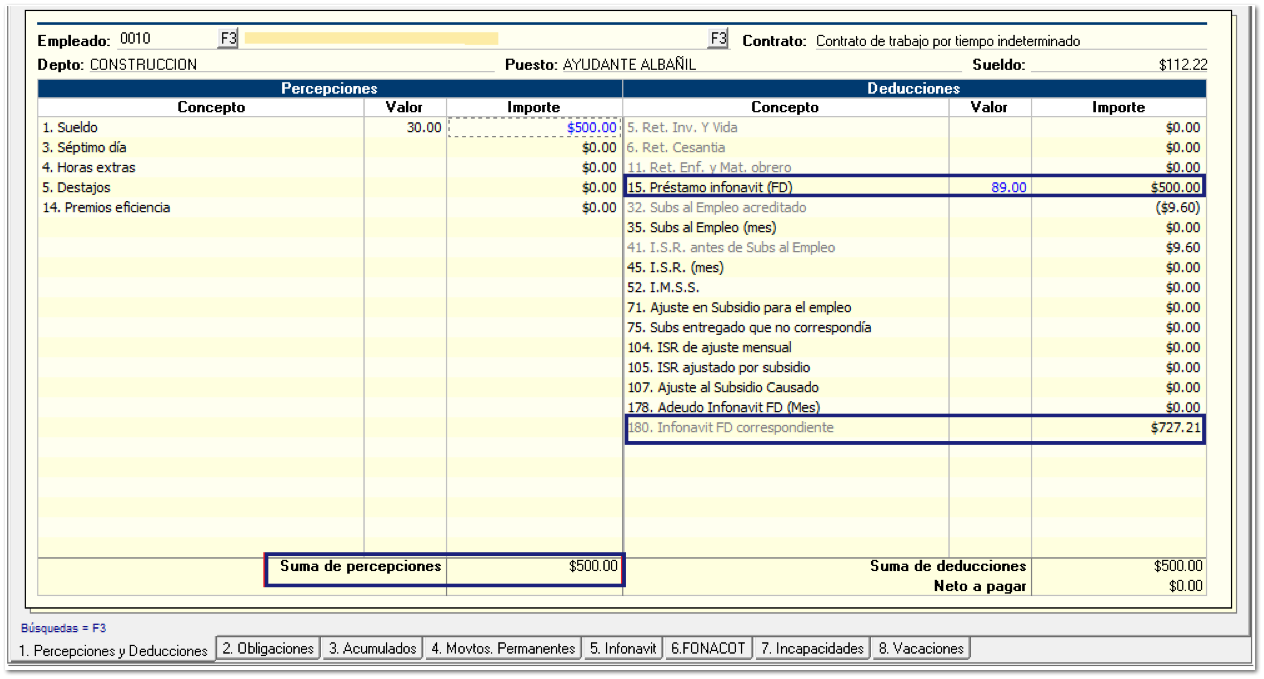
Task: Click the F3 button next to Contrato
Action: pos(718,39)
